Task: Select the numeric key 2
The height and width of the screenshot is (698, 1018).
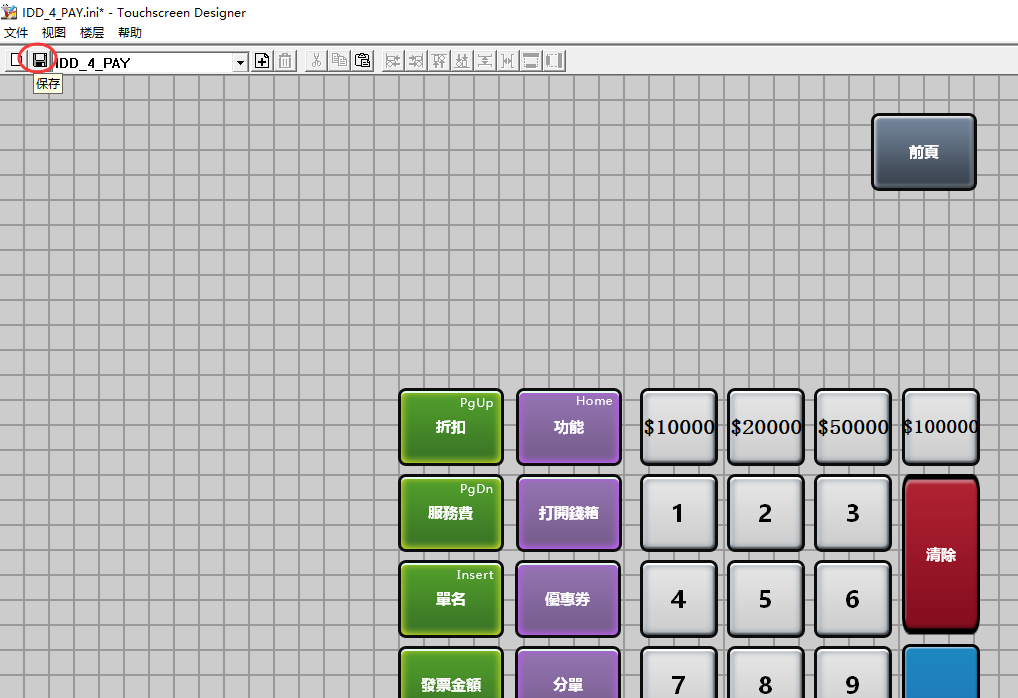Action: click(765, 513)
